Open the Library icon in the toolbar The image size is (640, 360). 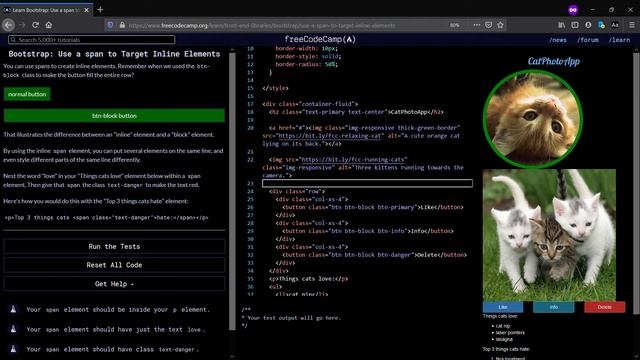coord(562,25)
